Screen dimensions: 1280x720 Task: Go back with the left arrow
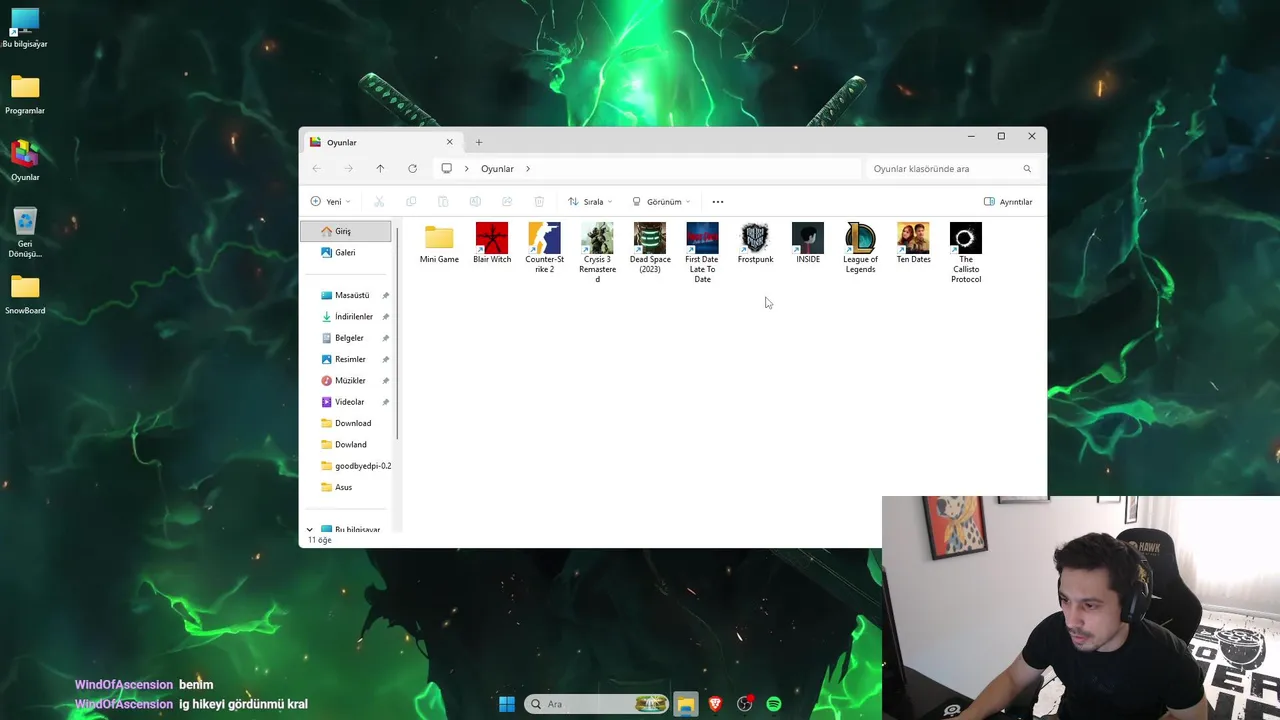[316, 169]
